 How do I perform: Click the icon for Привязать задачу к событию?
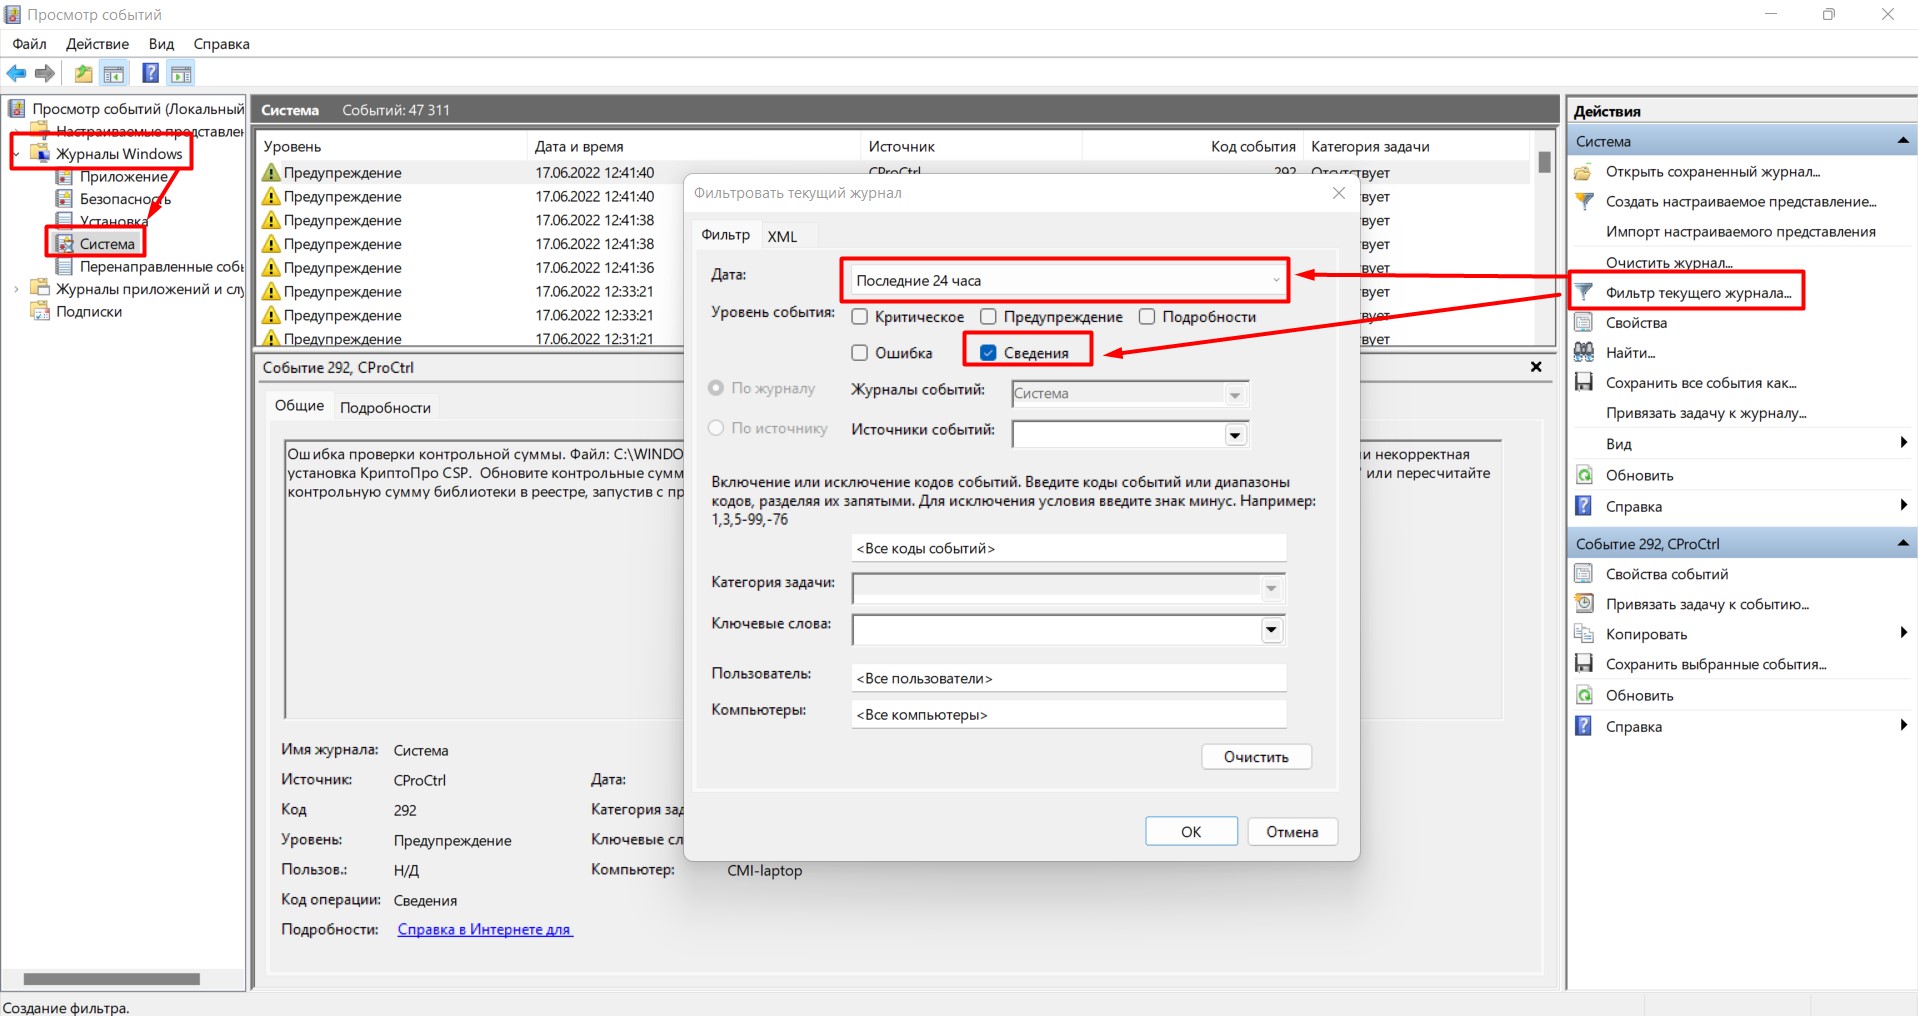[x=1584, y=603]
